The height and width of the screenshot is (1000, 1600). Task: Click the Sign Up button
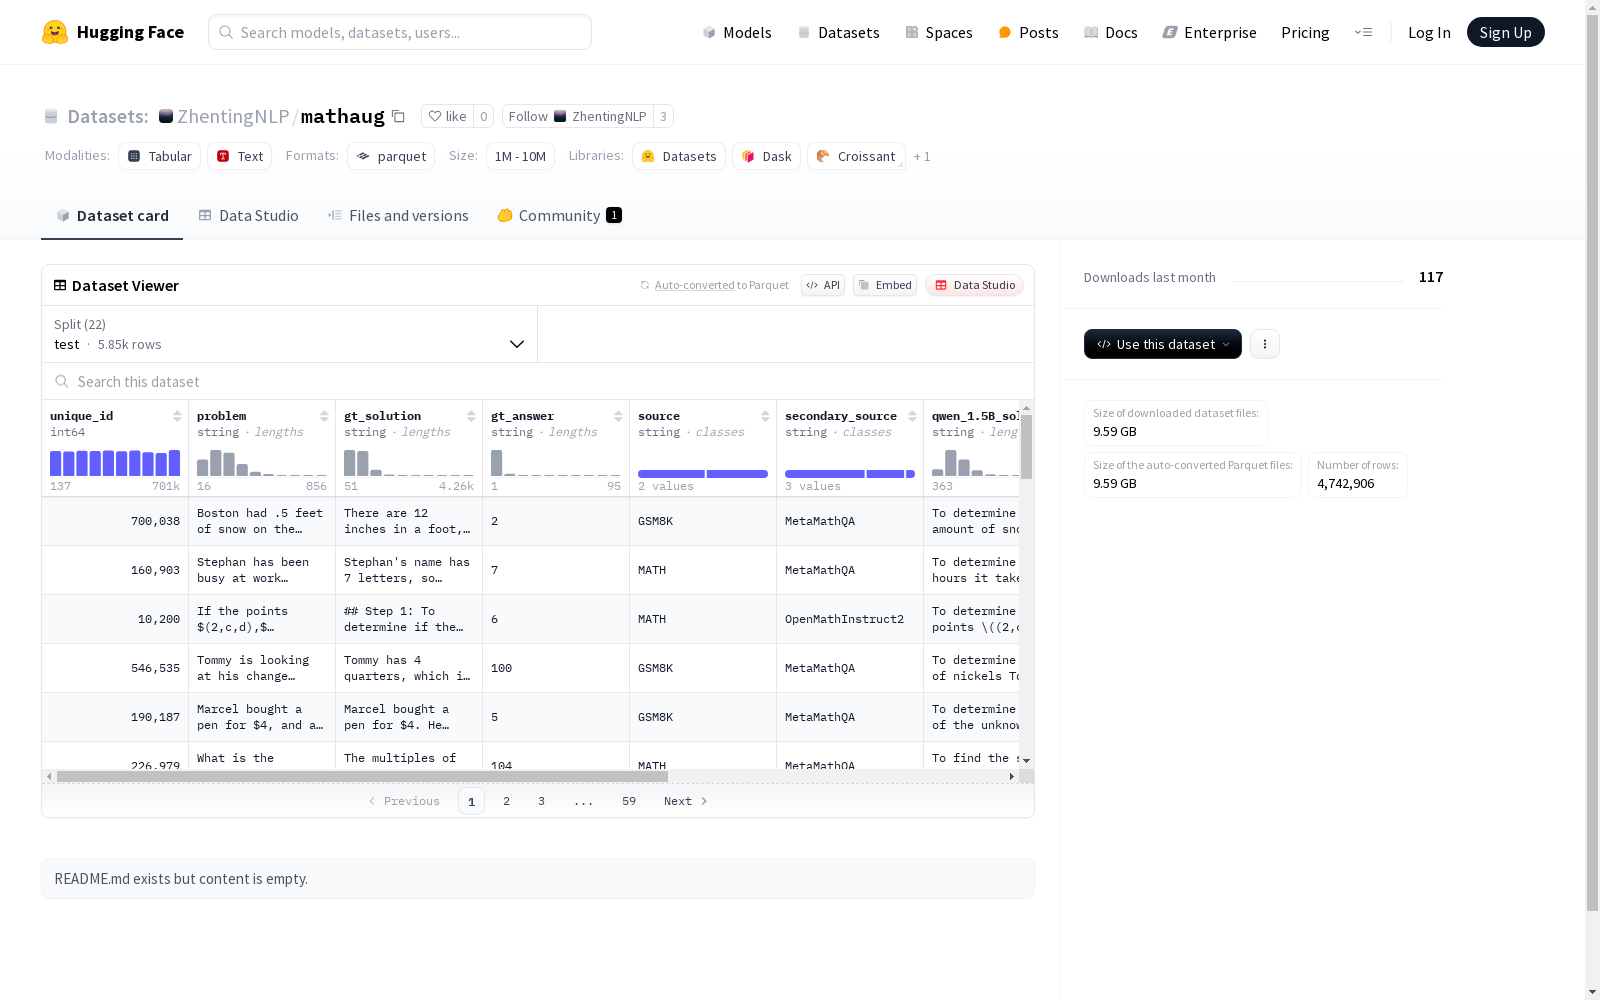[x=1505, y=32]
